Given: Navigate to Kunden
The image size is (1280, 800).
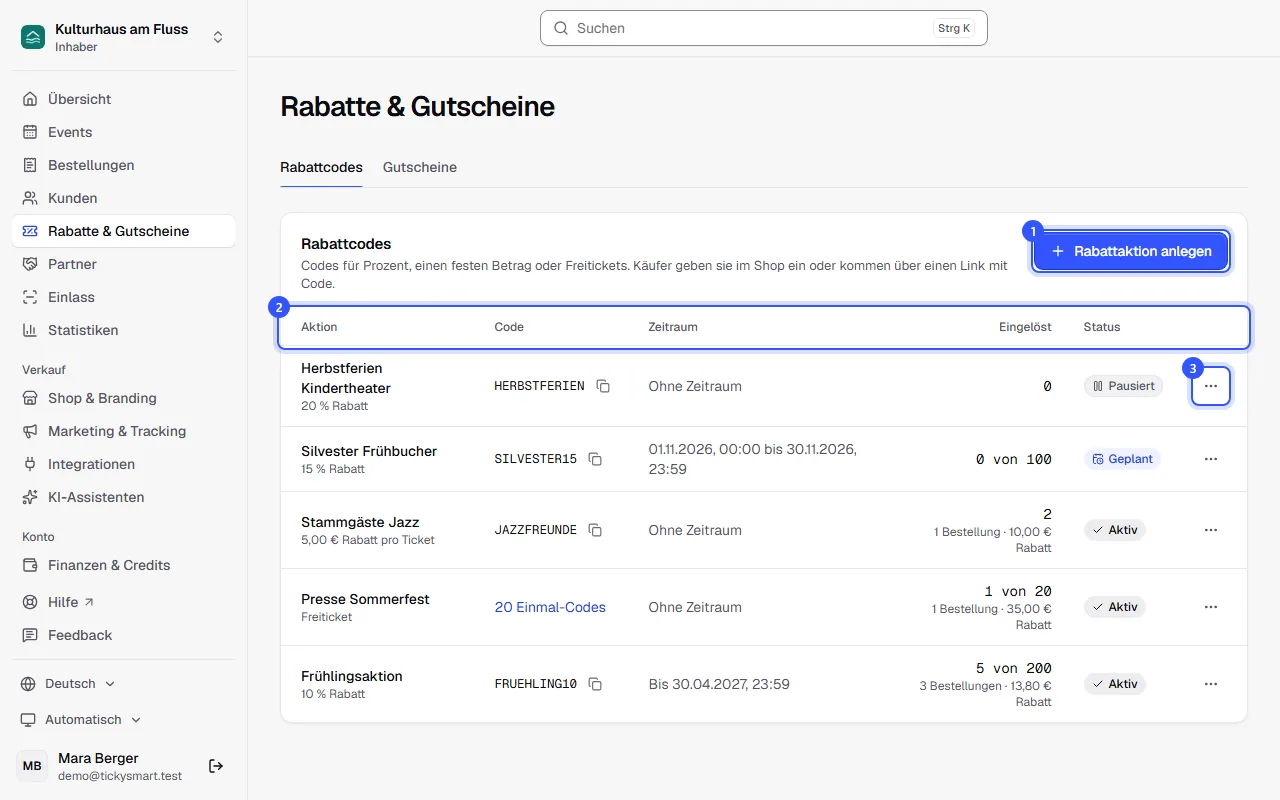Looking at the screenshot, I should 124,198.
